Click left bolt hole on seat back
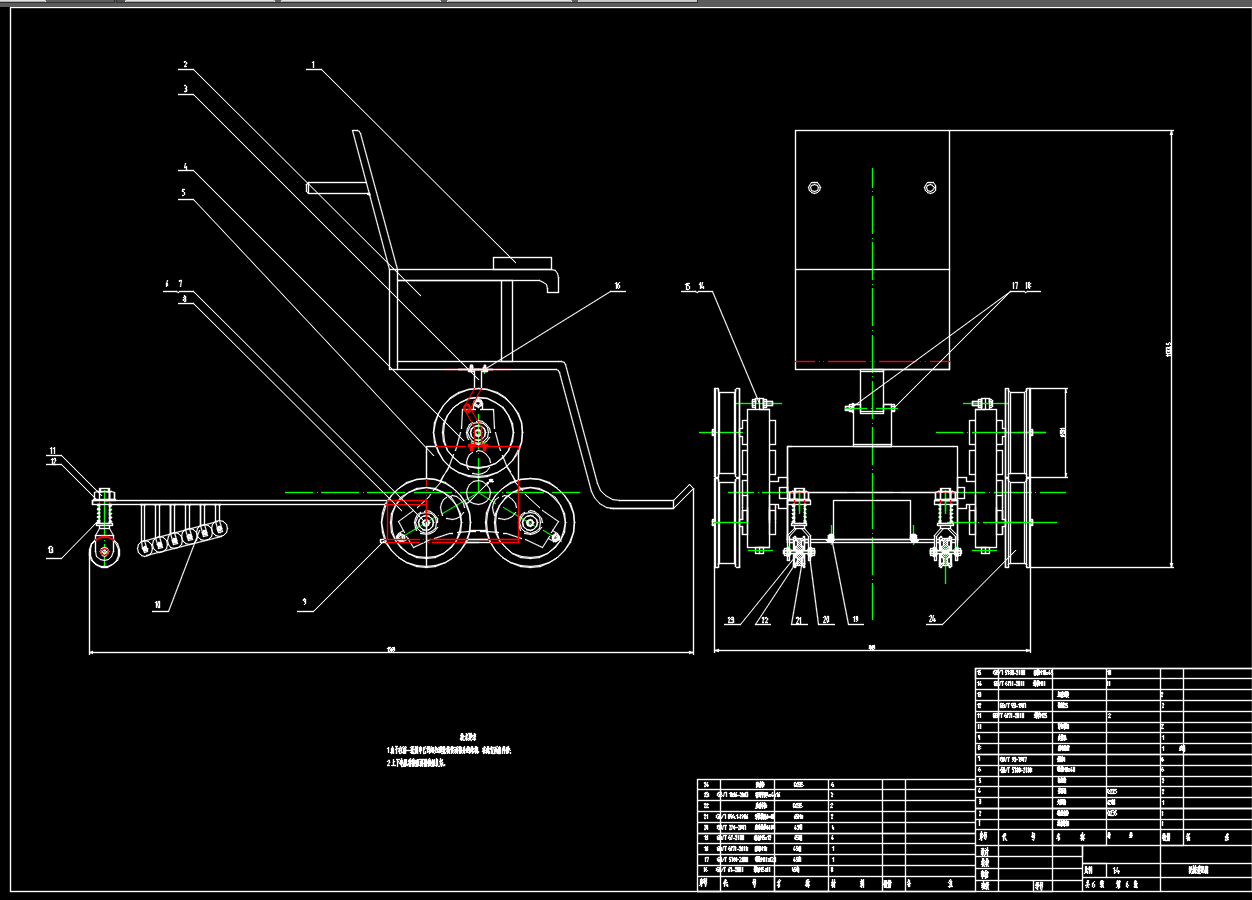The width and height of the screenshot is (1252, 900). (x=815, y=187)
